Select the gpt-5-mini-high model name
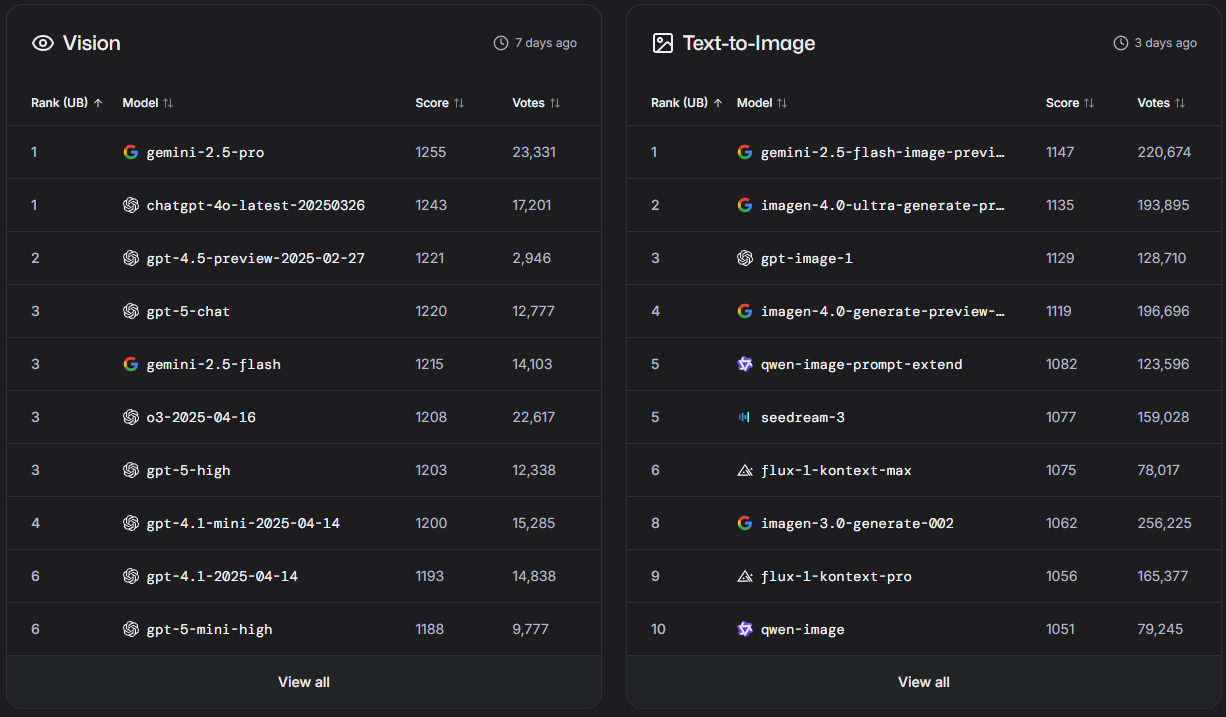Screen dimensions: 1226x717 (209, 629)
